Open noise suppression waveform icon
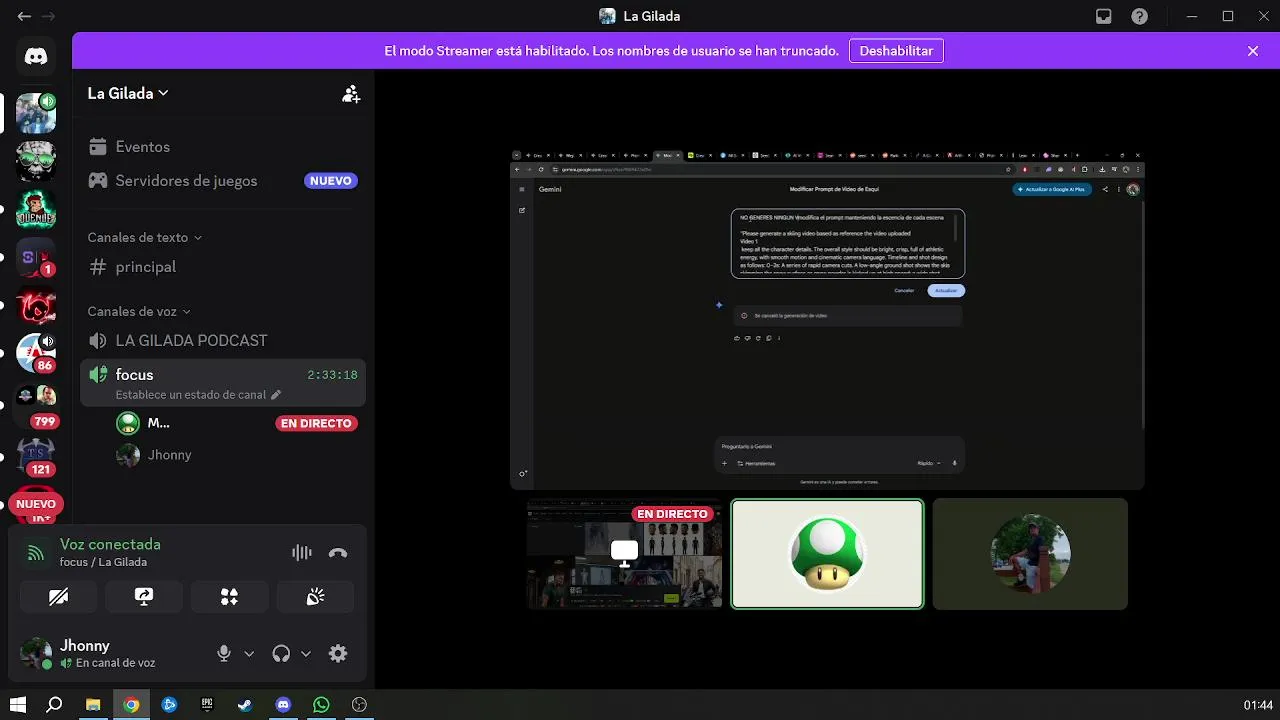The height and width of the screenshot is (720, 1280). pyautogui.click(x=301, y=553)
